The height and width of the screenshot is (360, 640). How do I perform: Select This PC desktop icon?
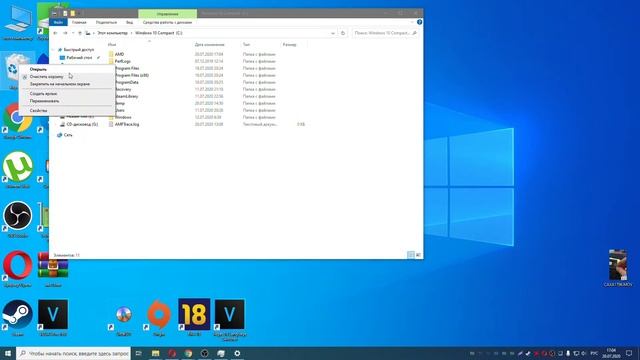coord(17,23)
